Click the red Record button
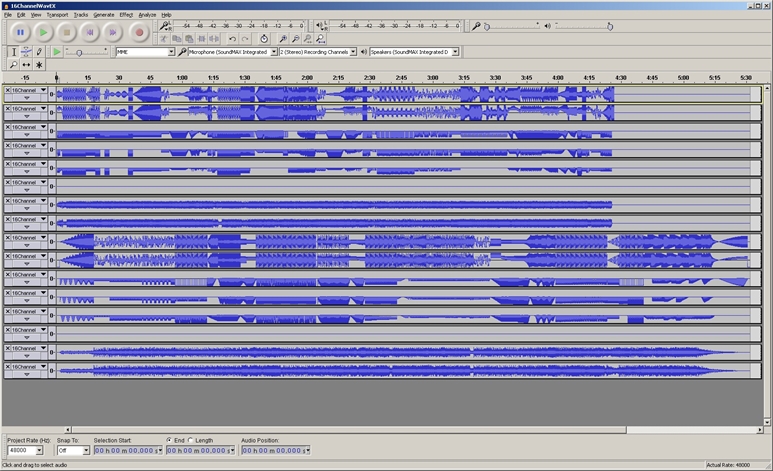 (139, 33)
